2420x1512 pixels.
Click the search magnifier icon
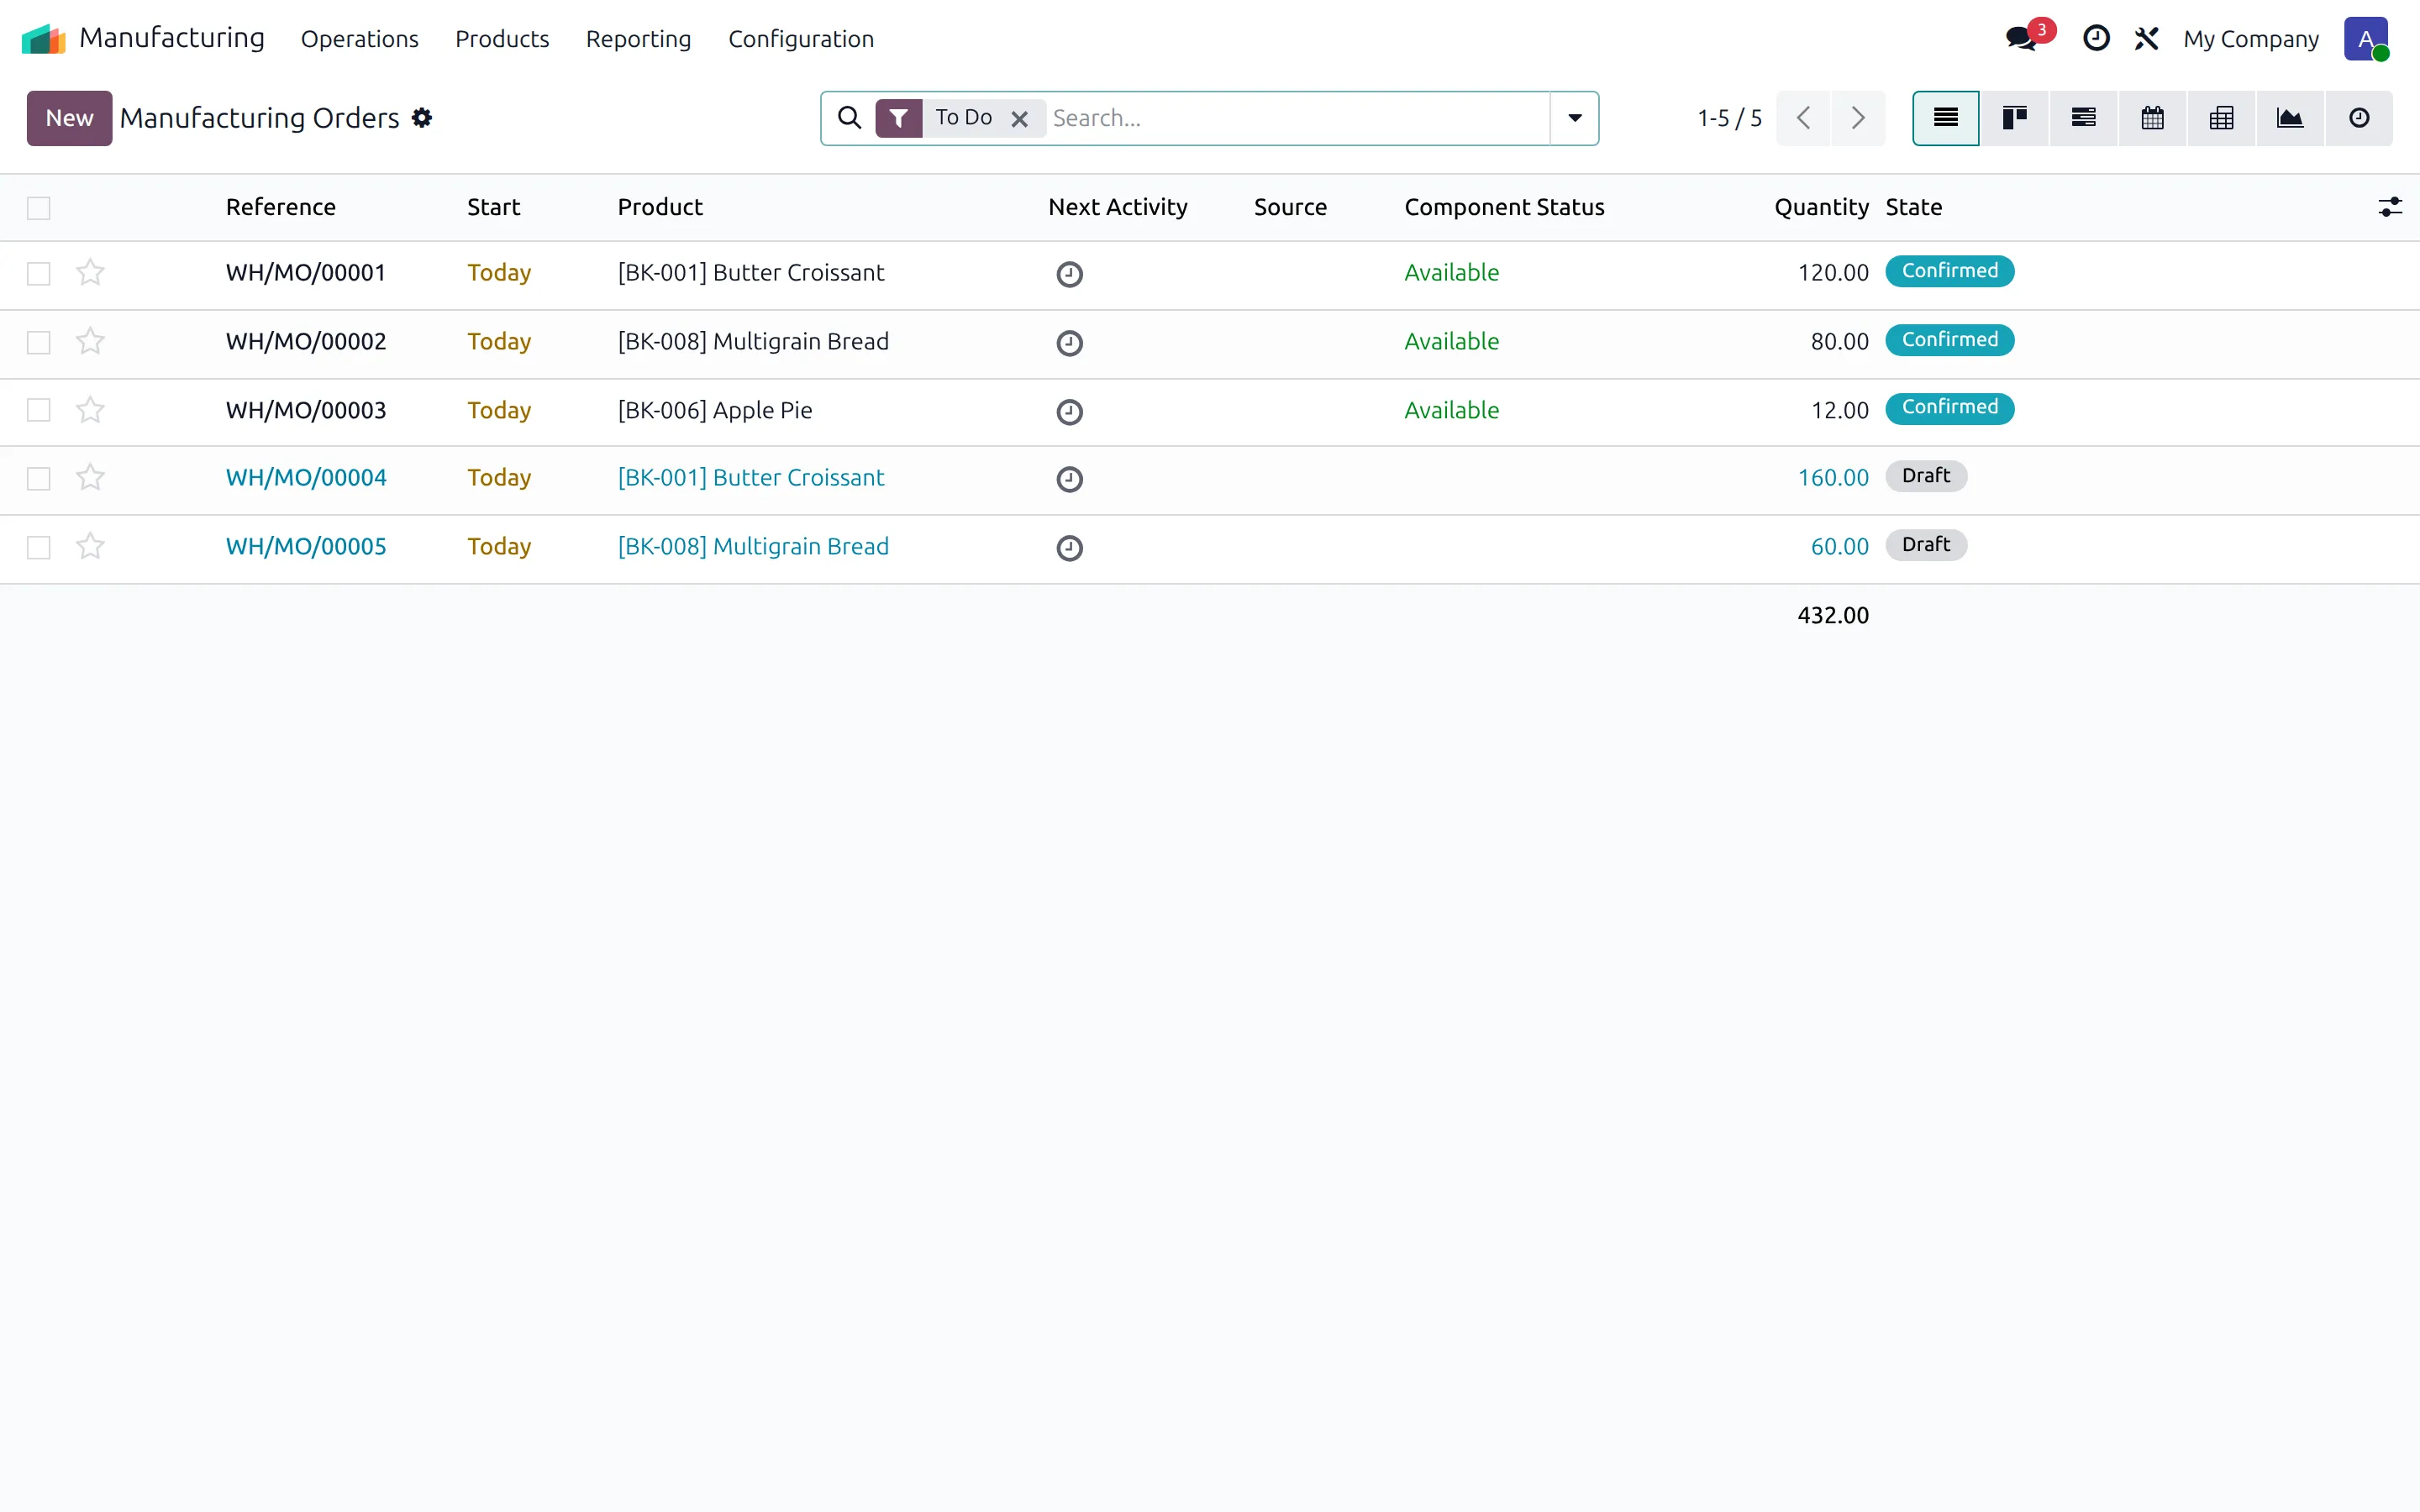(849, 118)
